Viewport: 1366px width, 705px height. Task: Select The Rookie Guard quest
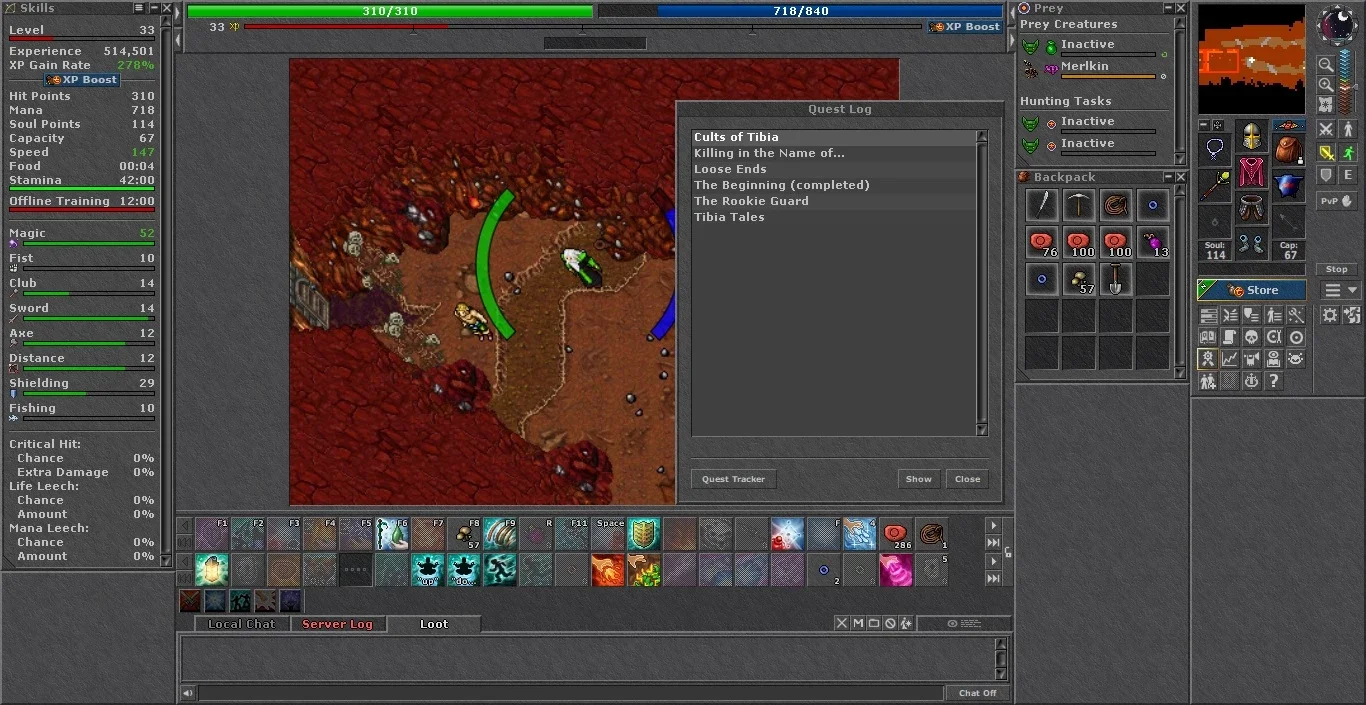point(834,201)
